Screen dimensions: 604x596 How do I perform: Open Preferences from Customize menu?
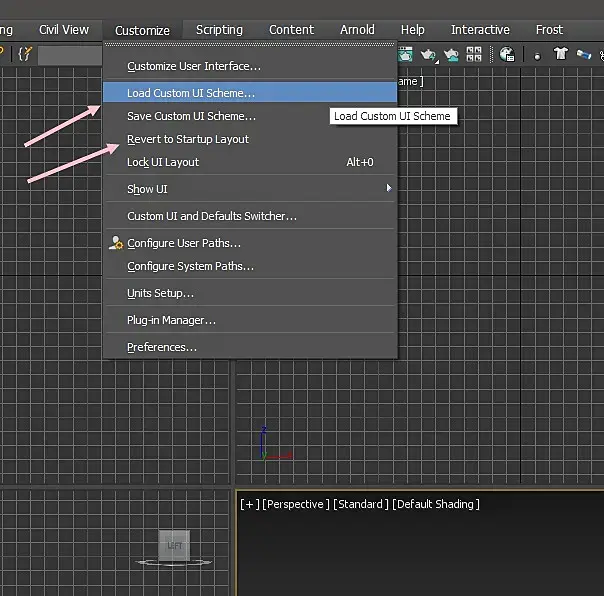pos(162,347)
